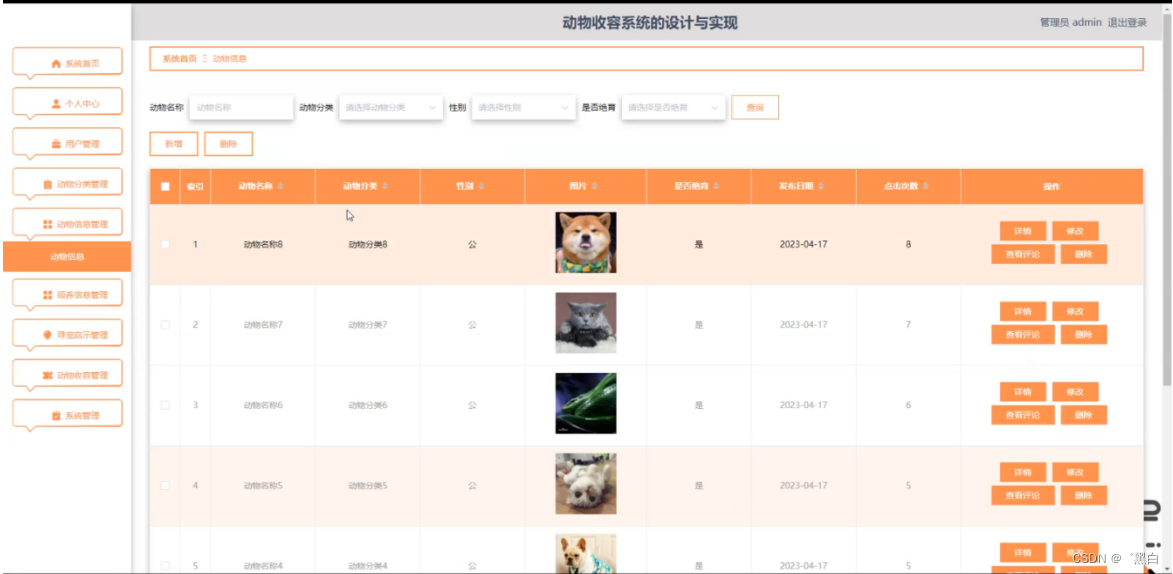This screenshot has width=1173, height=574.
Task: Toggle the select-all checkbox in table header
Action: pos(165,186)
